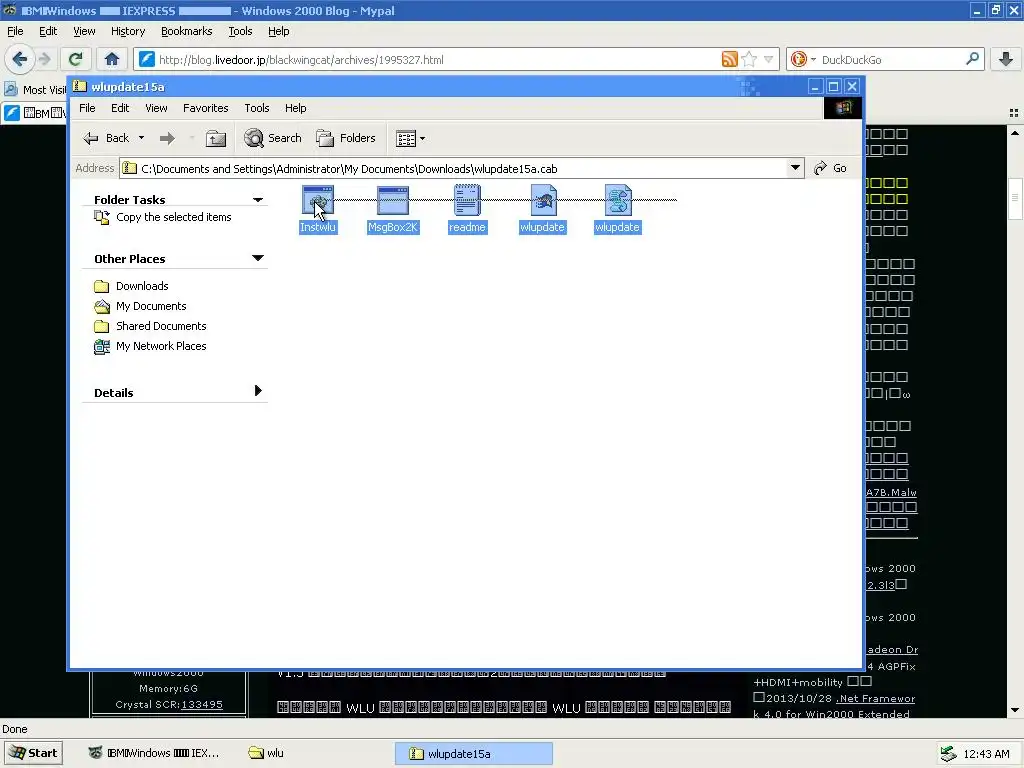Collapse the Other Places section
This screenshot has width=1024, height=768.
[x=258, y=259]
